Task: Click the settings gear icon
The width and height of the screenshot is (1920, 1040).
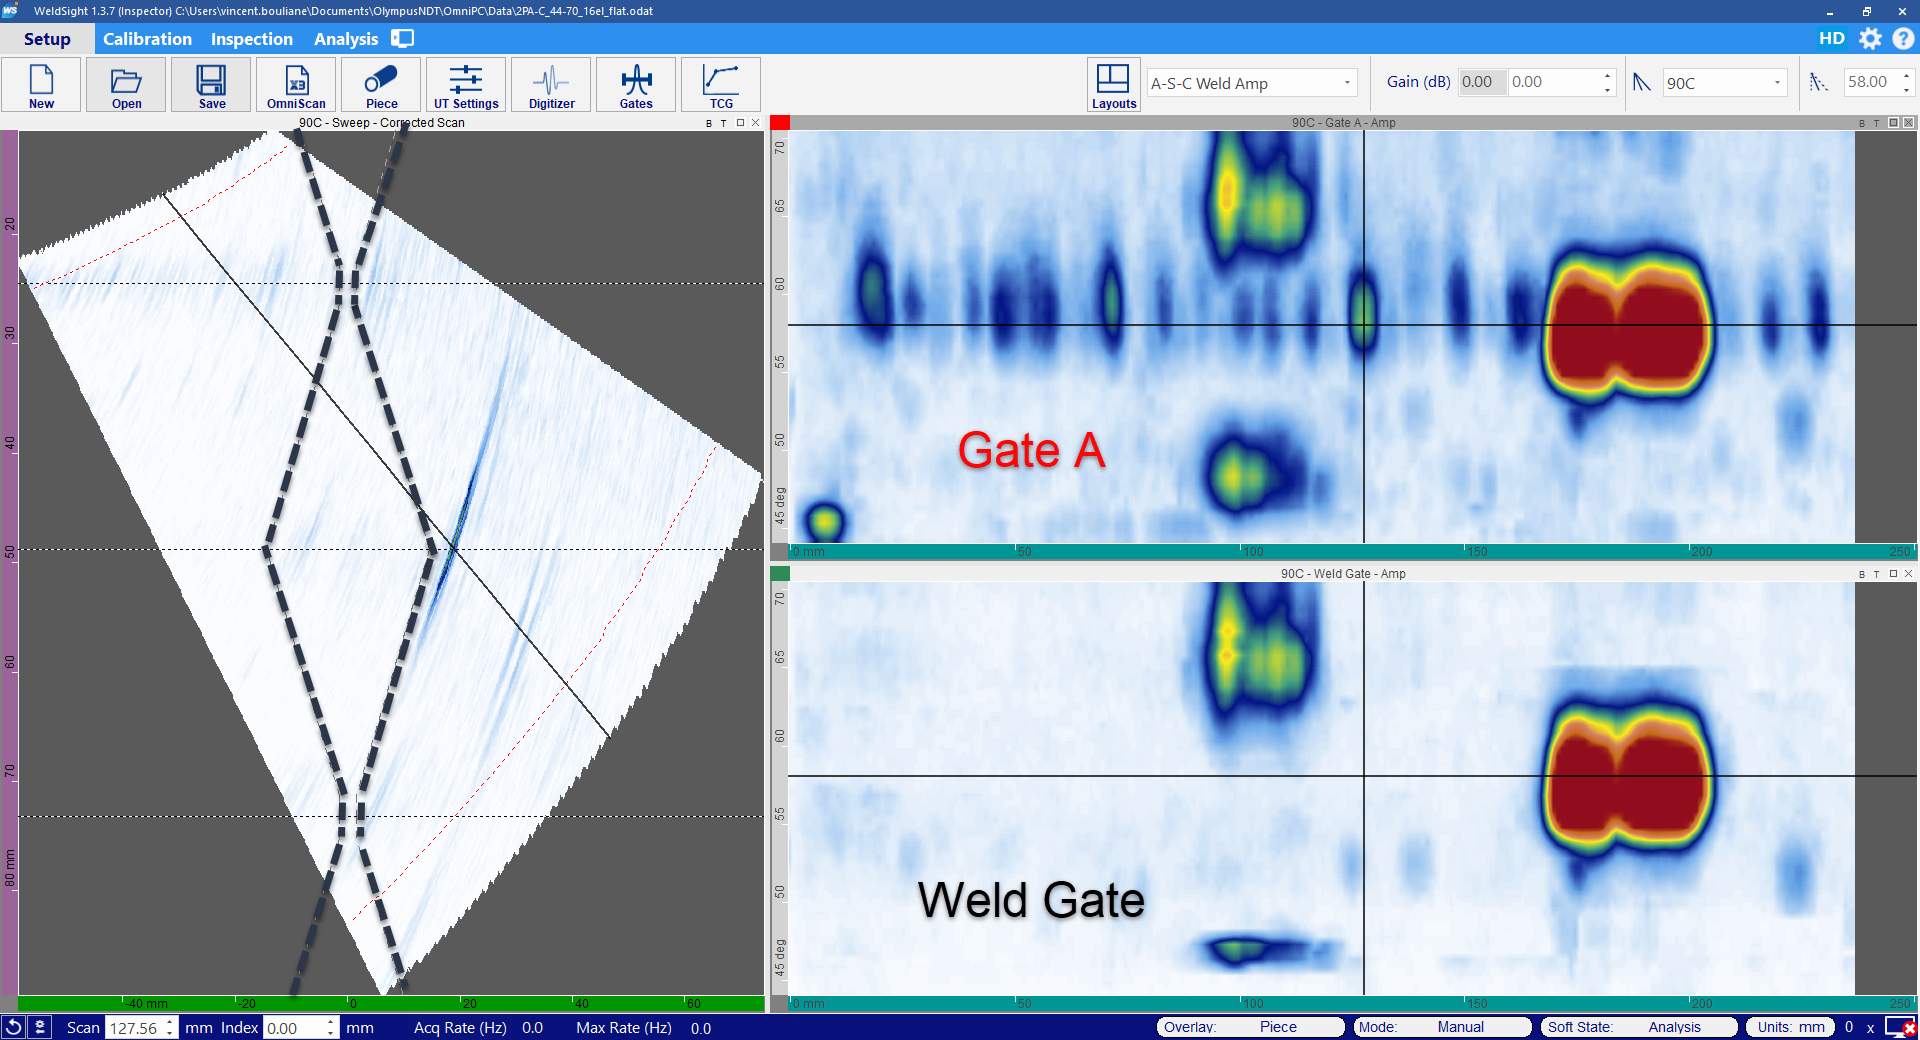Action: (x=1870, y=39)
